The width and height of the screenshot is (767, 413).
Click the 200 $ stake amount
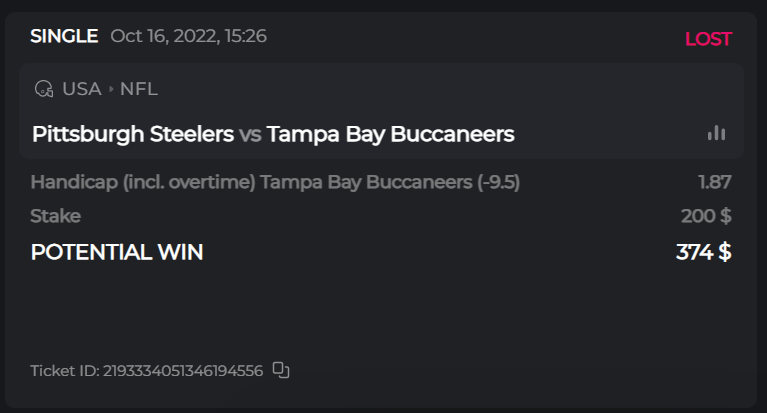[x=706, y=216]
